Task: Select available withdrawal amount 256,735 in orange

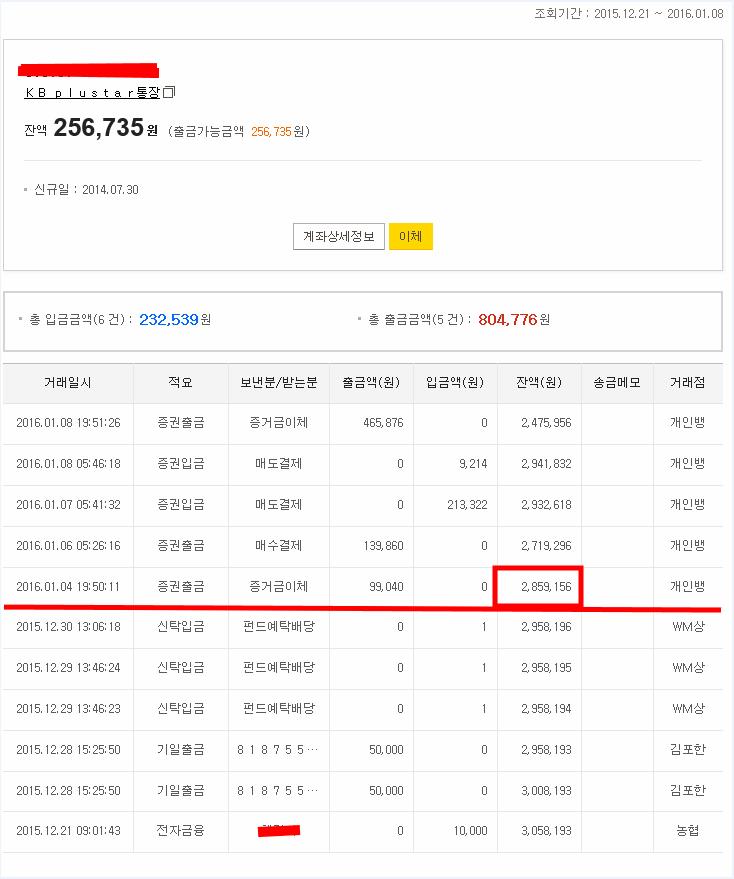Action: tap(271, 131)
